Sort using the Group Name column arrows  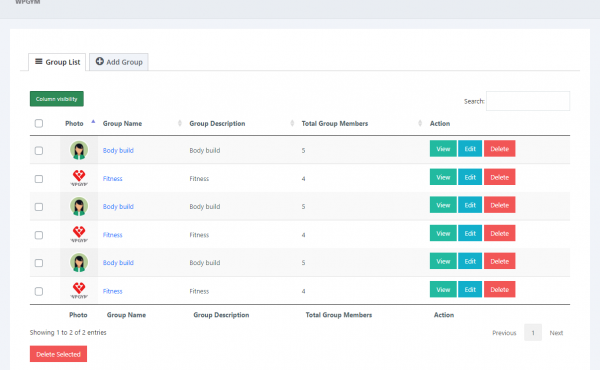(179, 123)
